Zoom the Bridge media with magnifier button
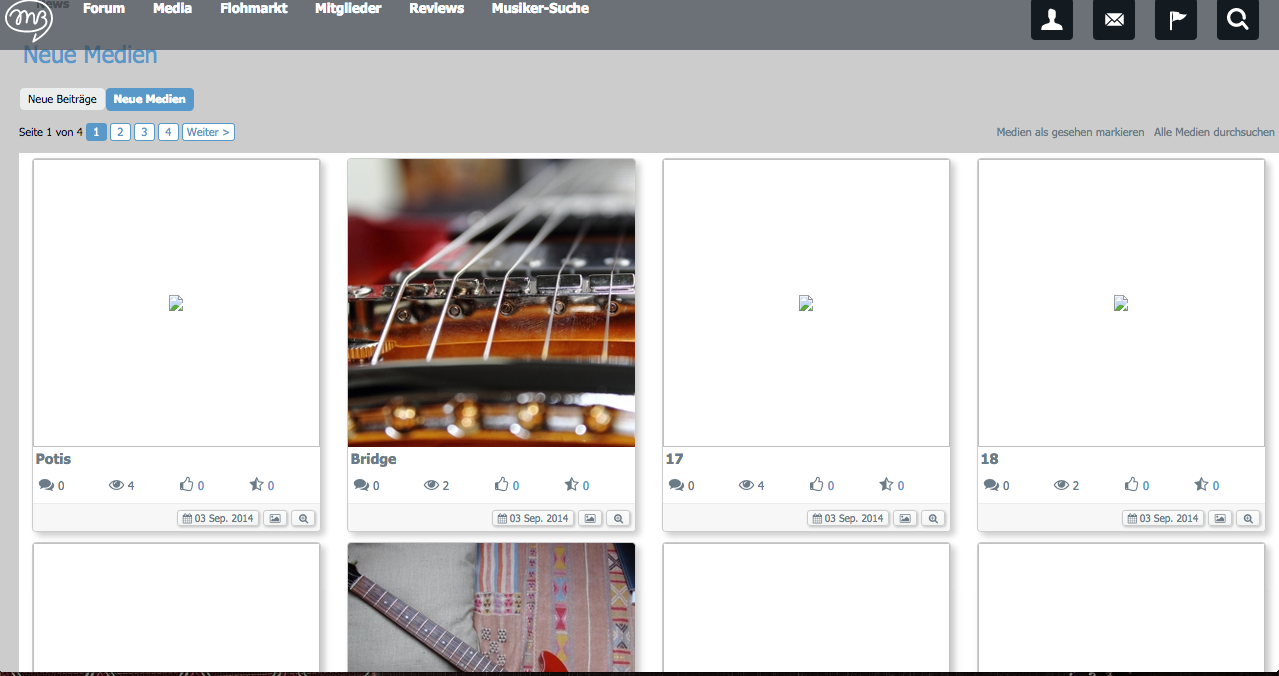Viewport: 1279px width, 676px height. click(619, 518)
